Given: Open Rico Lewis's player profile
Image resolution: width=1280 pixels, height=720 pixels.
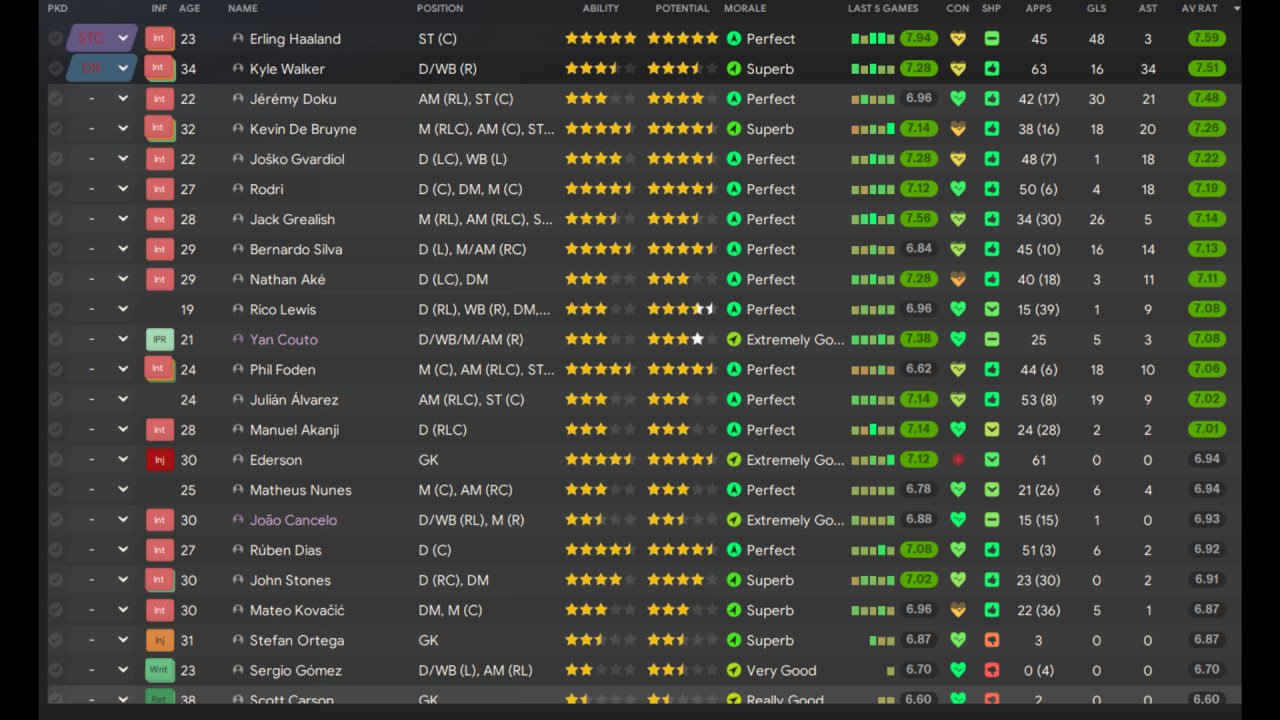Looking at the screenshot, I should tap(283, 309).
